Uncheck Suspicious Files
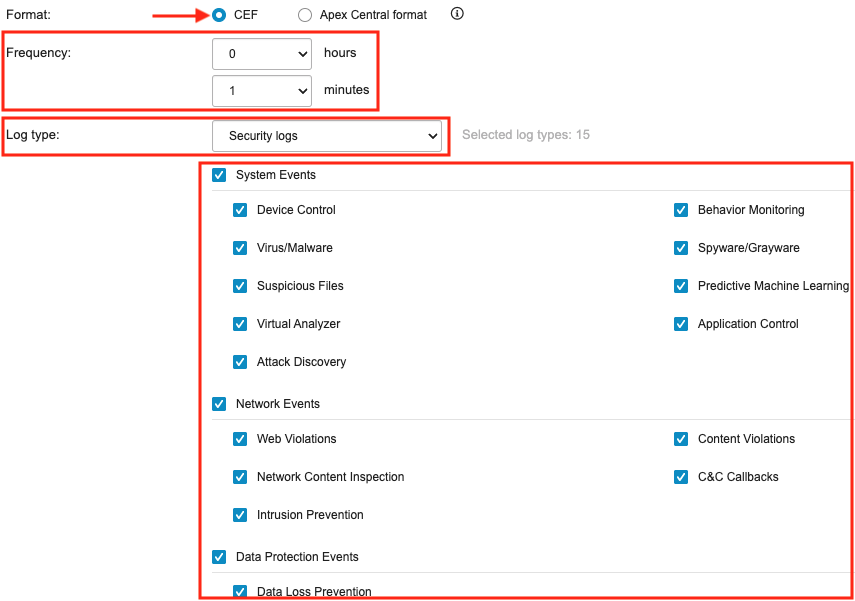Viewport: 855px width, 601px height. pyautogui.click(x=240, y=286)
